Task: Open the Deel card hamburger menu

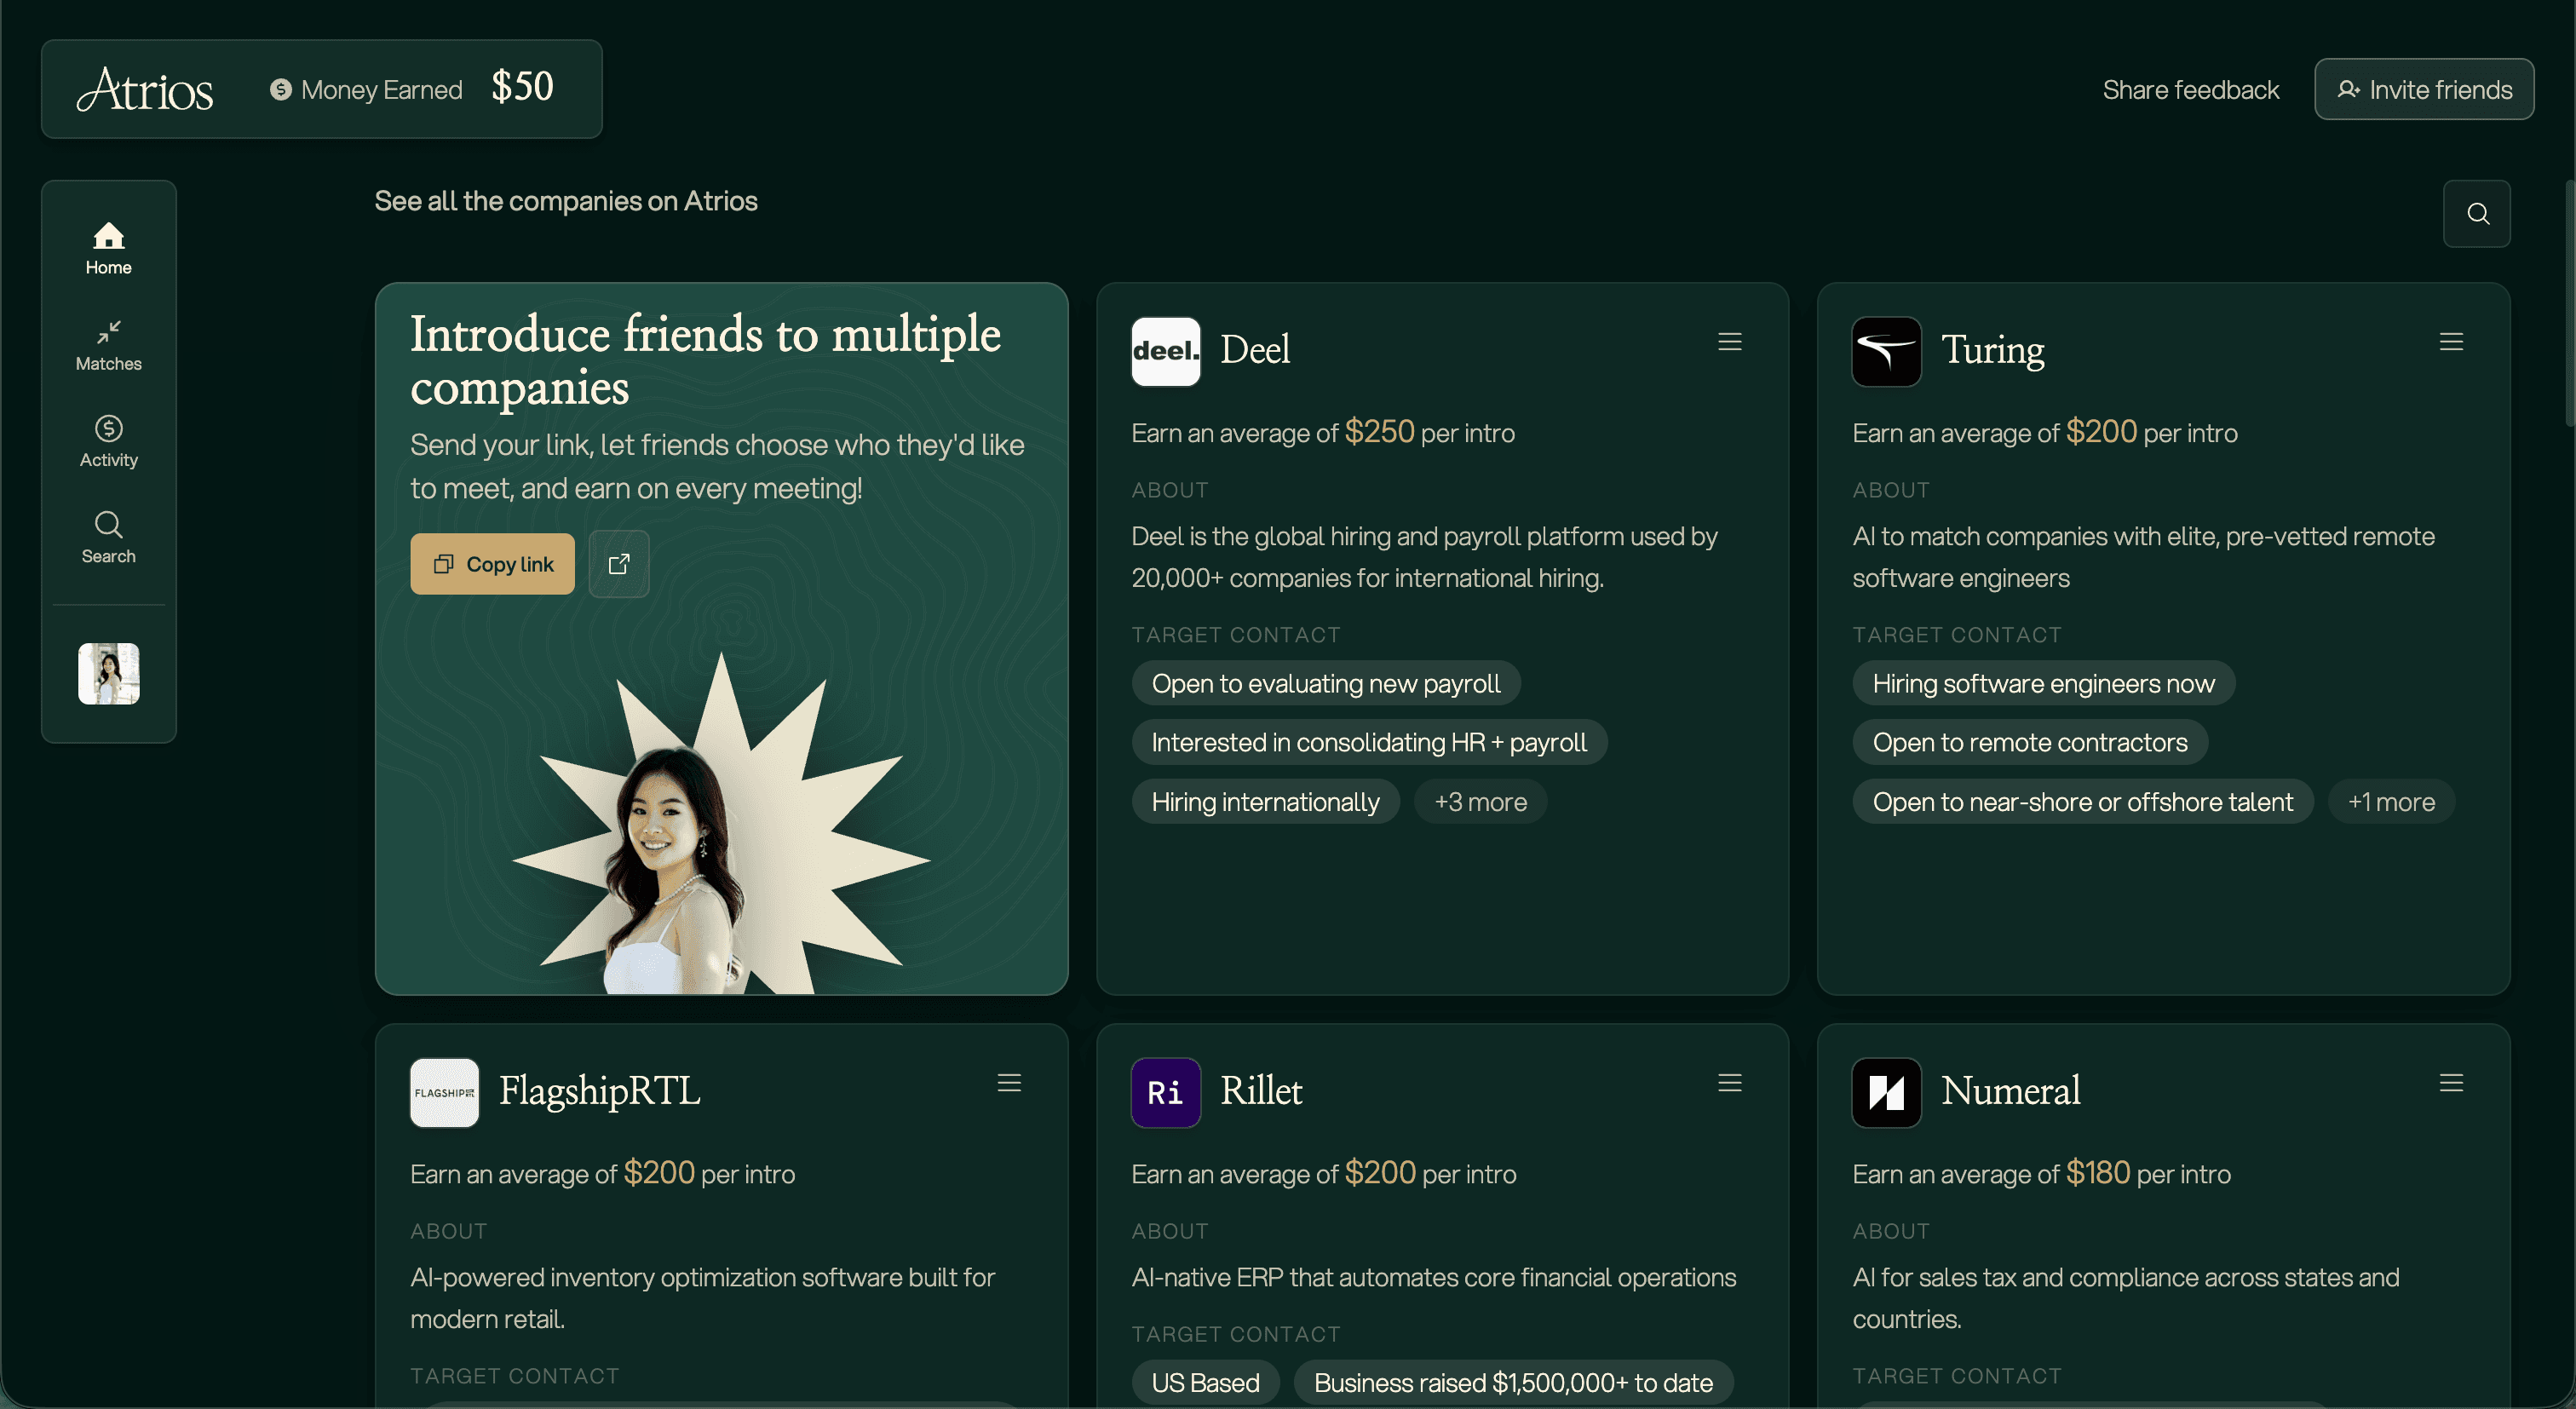Action: coord(1730,342)
